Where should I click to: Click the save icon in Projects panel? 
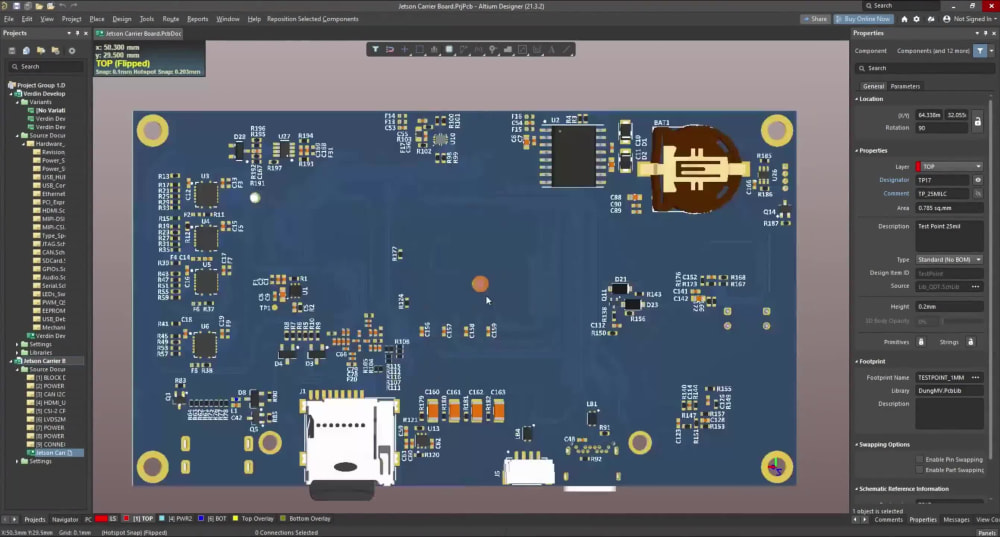pyautogui.click(x=11, y=50)
